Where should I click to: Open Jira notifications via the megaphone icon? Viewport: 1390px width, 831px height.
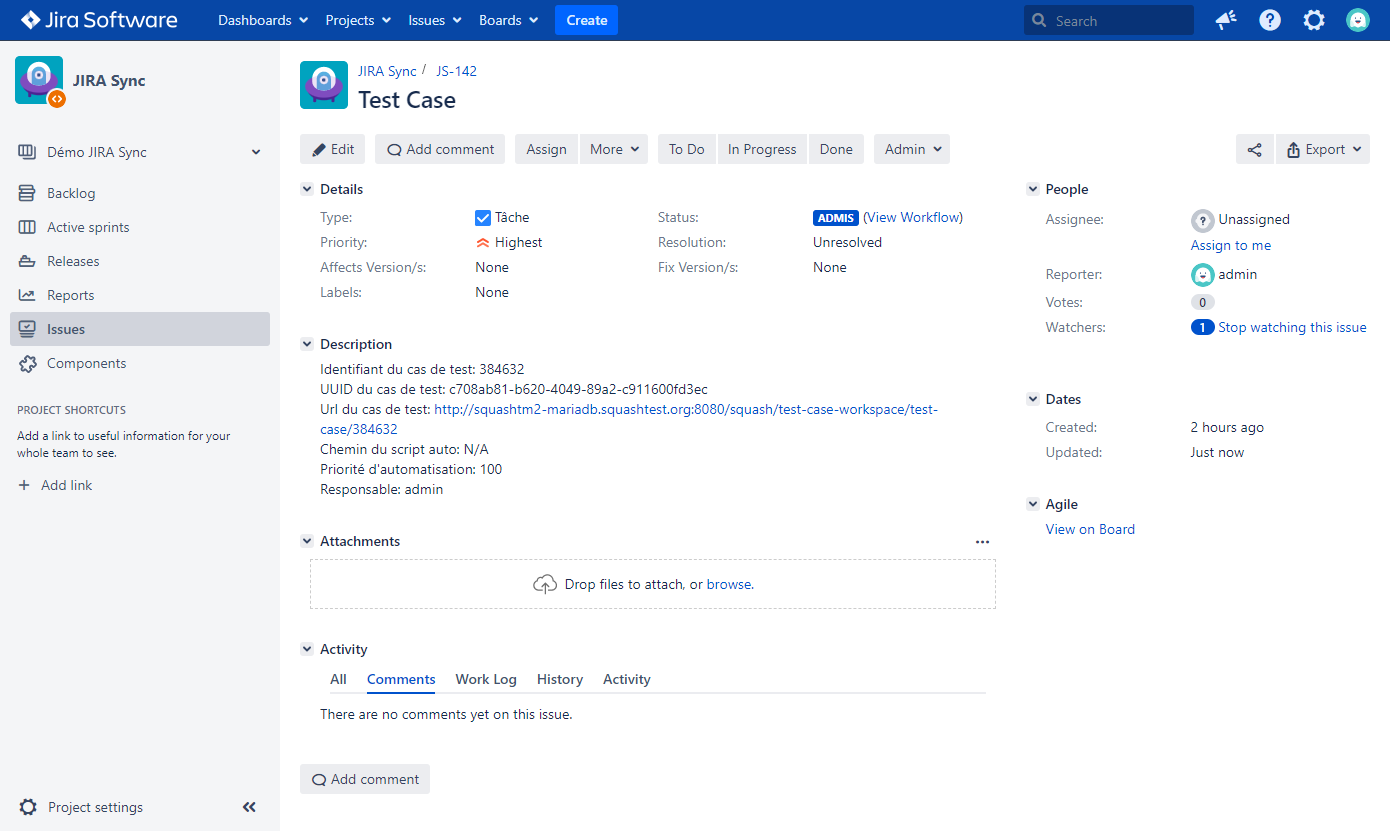pos(1225,20)
